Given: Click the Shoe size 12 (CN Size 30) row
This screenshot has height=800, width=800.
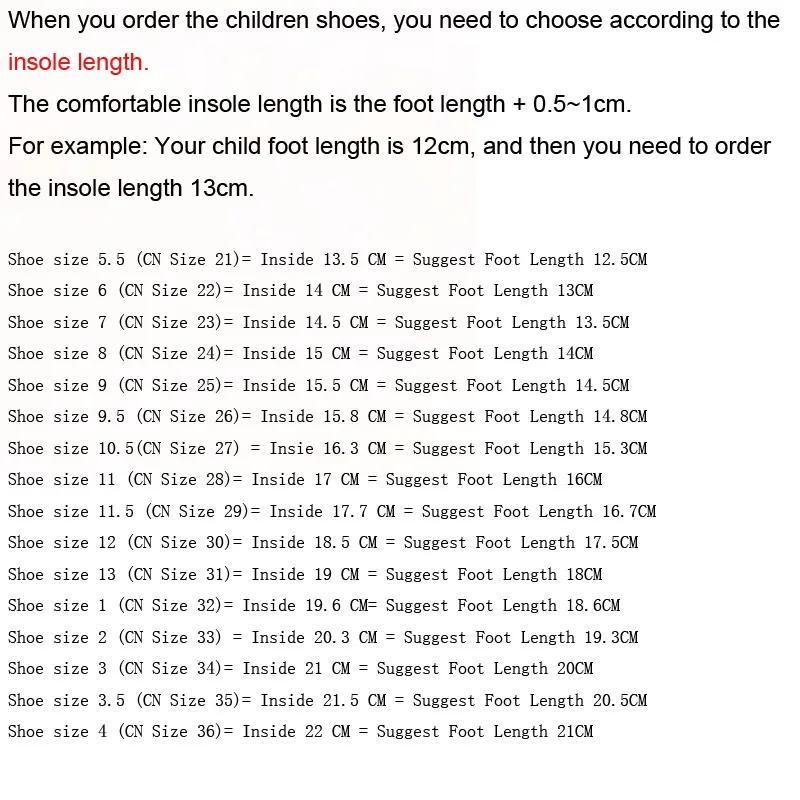Looking at the screenshot, I should (x=323, y=543).
